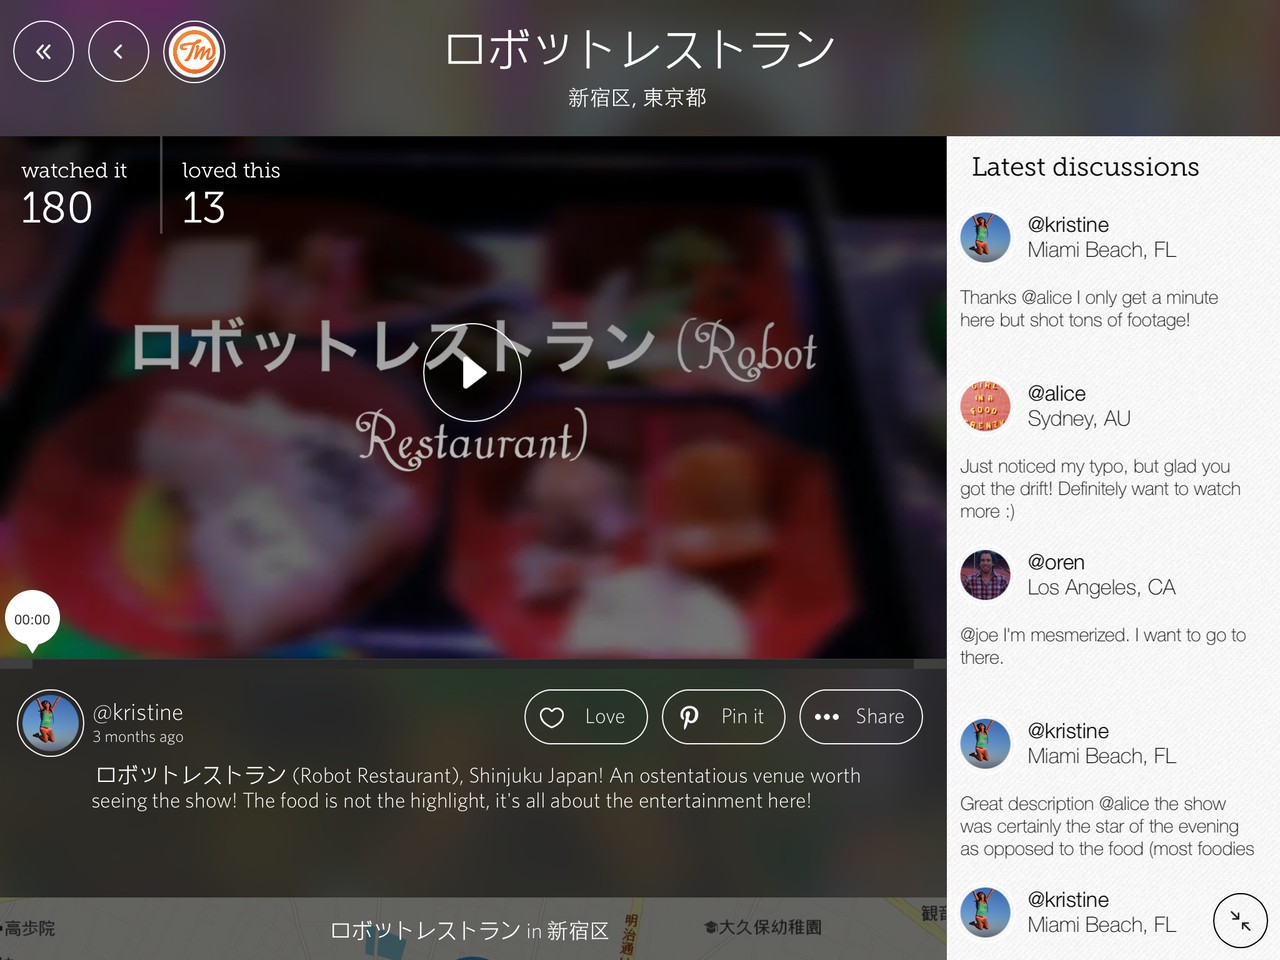Screen dimensions: 1280x960
Task: Love this video
Action: tap(586, 717)
